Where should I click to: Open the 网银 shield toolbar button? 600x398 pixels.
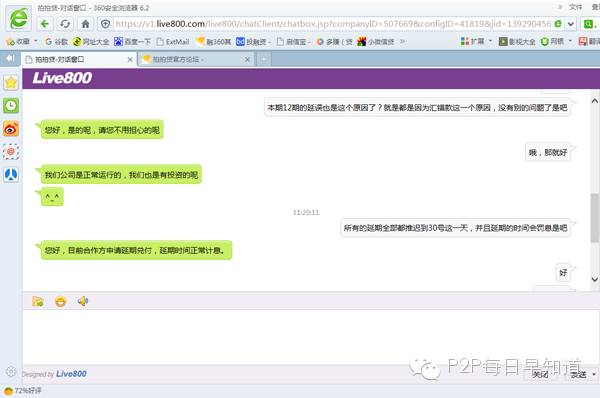pyautogui.click(x=552, y=41)
